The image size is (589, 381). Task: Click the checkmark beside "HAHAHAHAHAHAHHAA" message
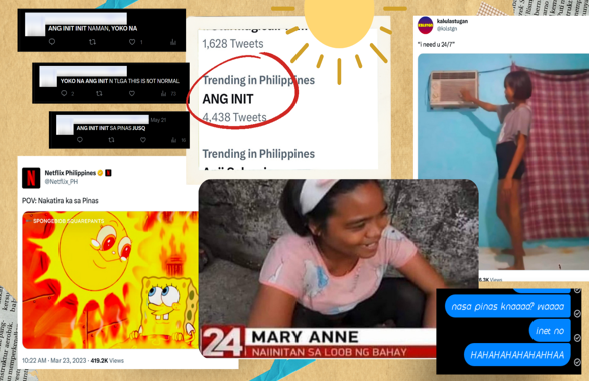pyautogui.click(x=577, y=362)
